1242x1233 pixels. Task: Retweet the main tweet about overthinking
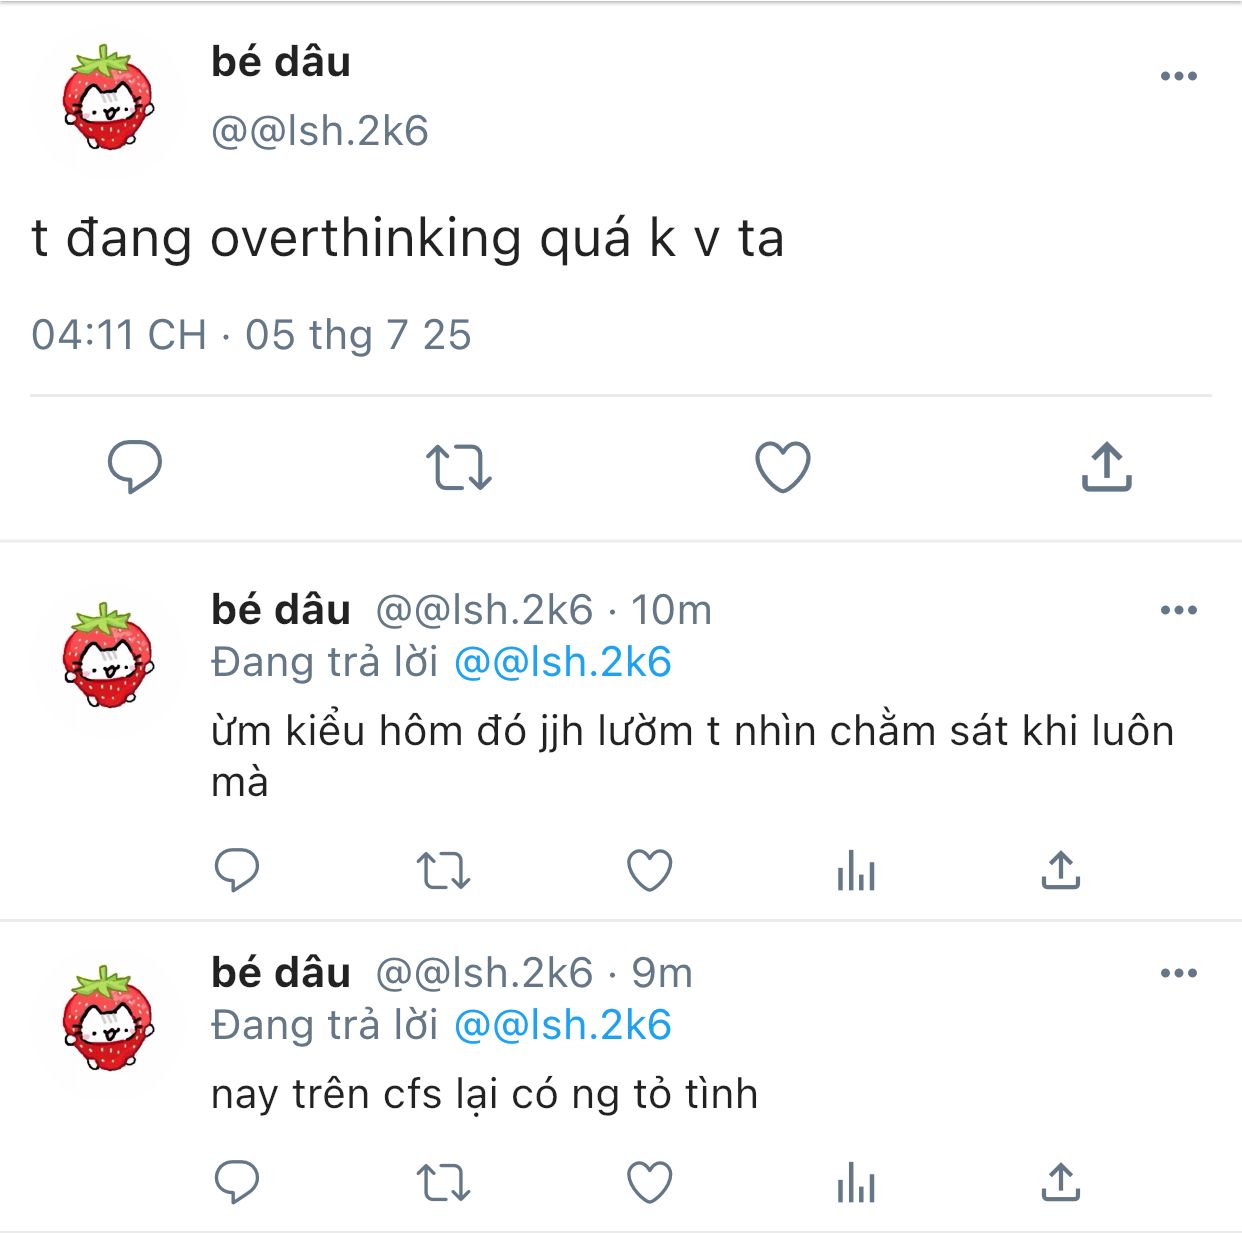pyautogui.click(x=458, y=467)
